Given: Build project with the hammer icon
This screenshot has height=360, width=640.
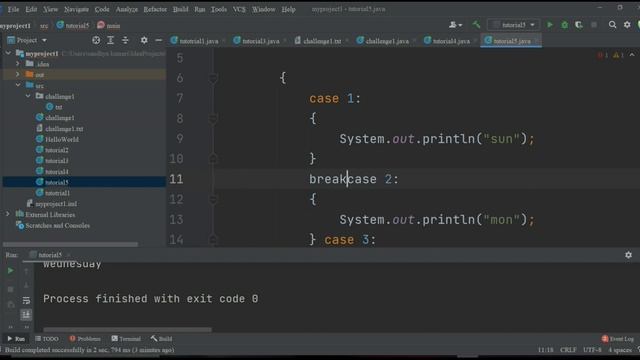Looking at the screenshot, I should point(476,25).
